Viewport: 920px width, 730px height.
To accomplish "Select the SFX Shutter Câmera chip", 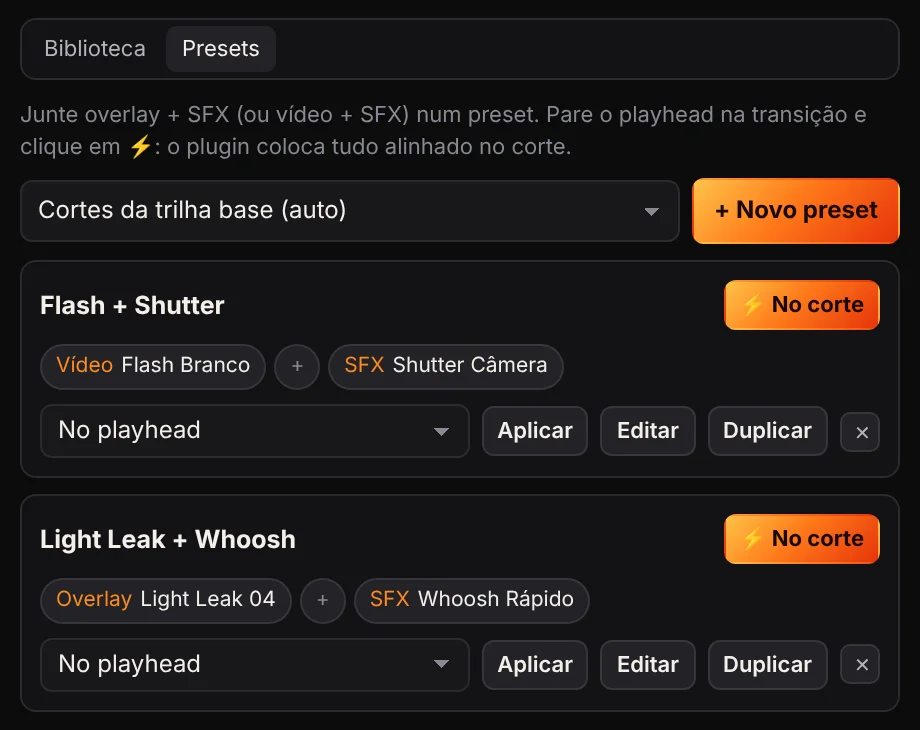I will 445,366.
